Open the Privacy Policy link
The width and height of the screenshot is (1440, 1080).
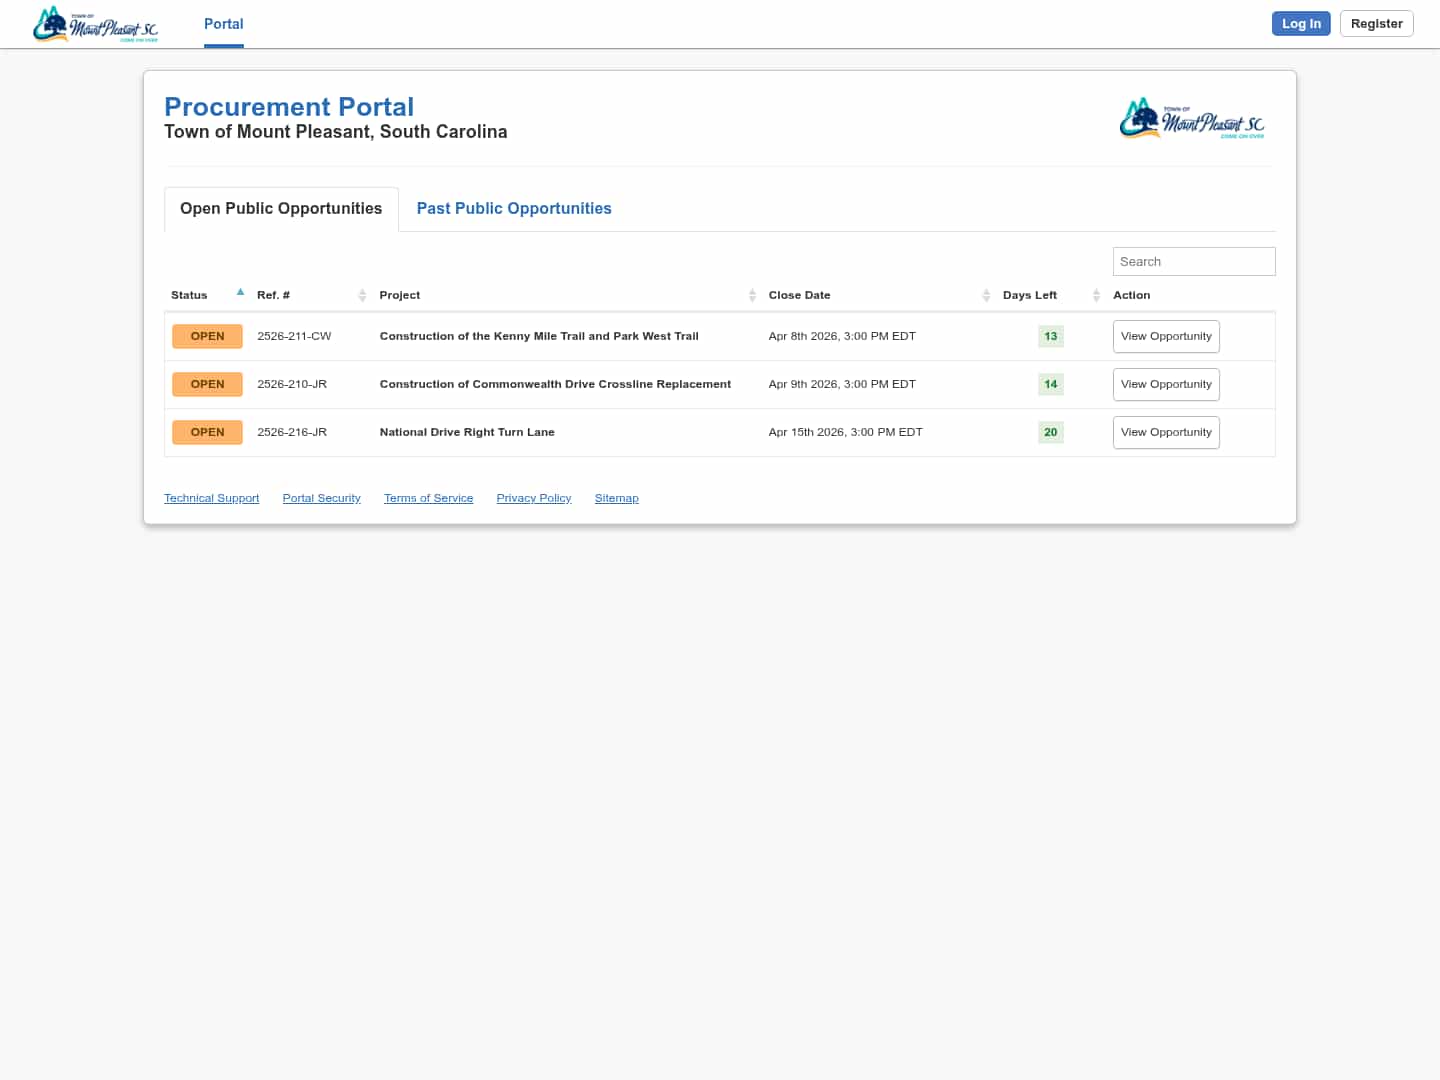(x=533, y=498)
